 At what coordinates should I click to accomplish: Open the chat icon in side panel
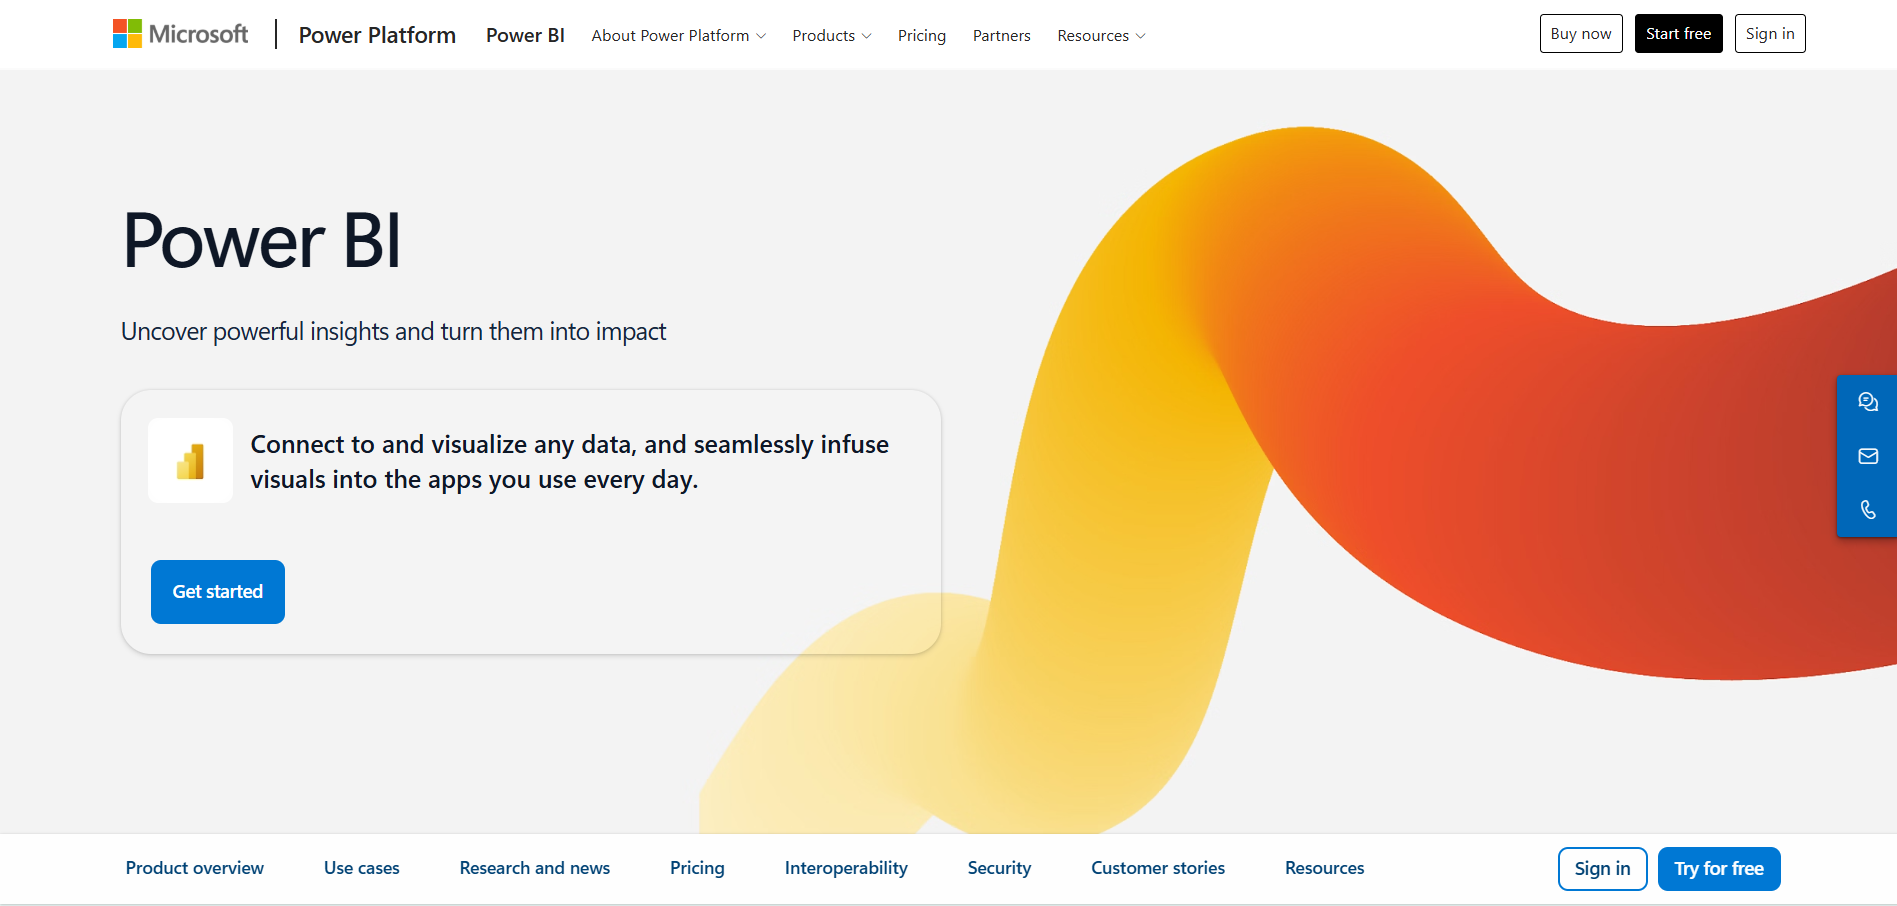click(x=1867, y=402)
